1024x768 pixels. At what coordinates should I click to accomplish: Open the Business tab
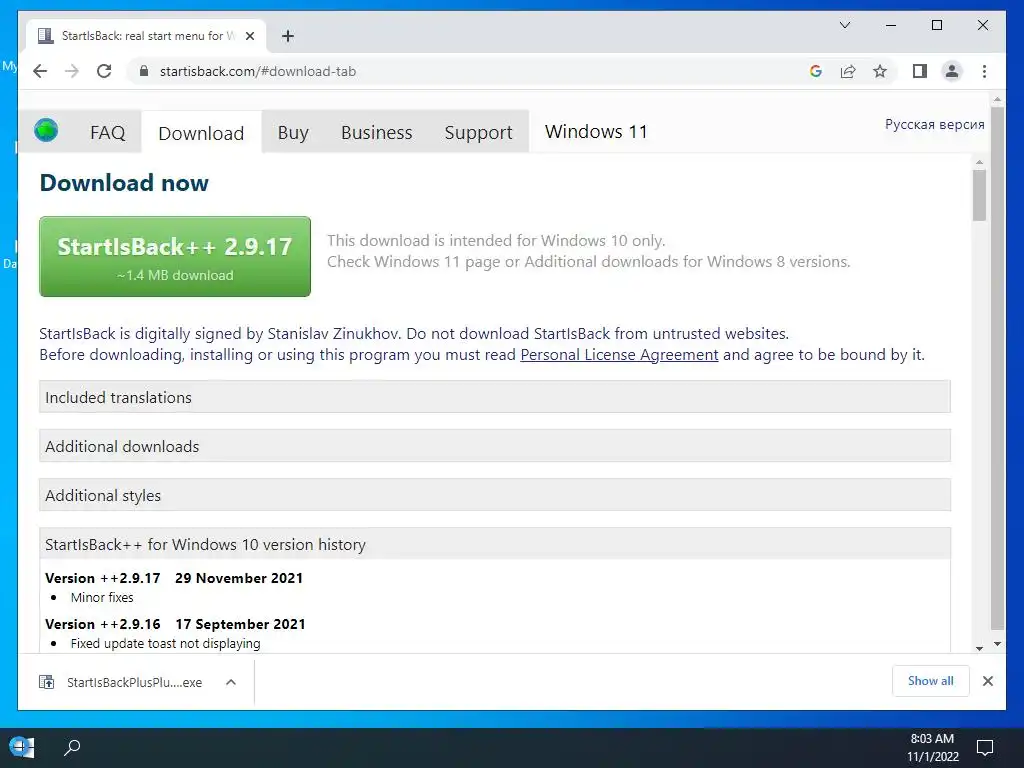[376, 133]
